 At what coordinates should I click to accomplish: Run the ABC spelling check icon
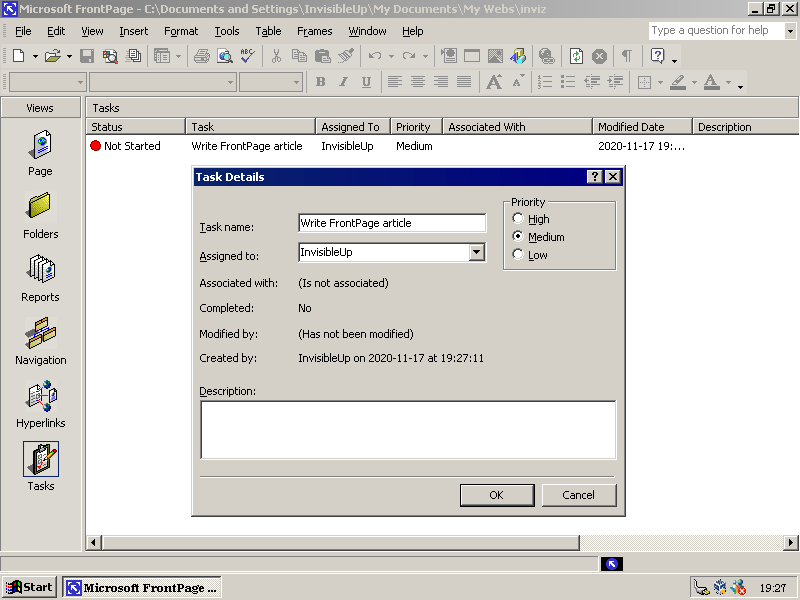[247, 56]
